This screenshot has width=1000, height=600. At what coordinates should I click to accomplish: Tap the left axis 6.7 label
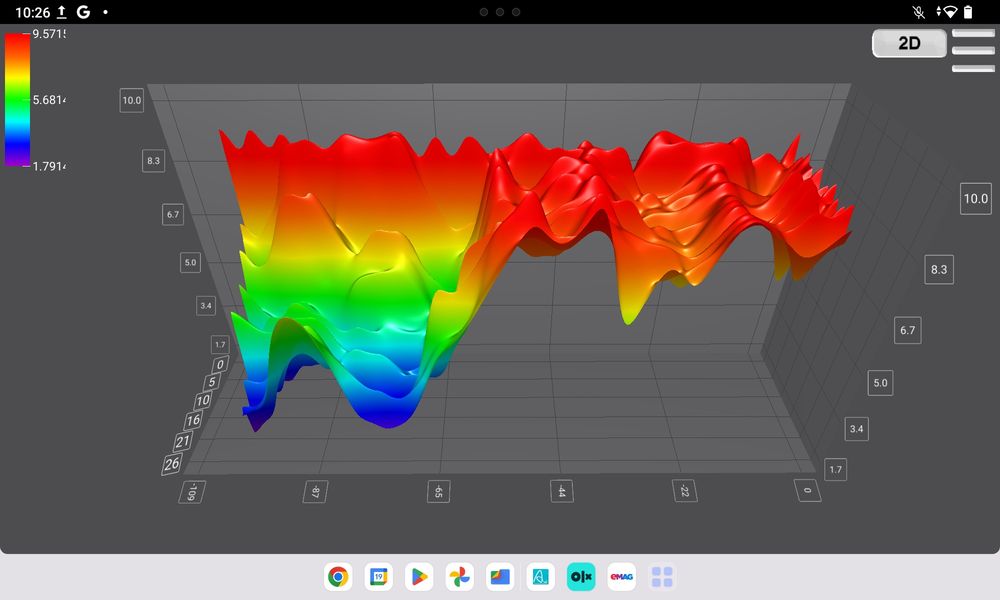[173, 214]
